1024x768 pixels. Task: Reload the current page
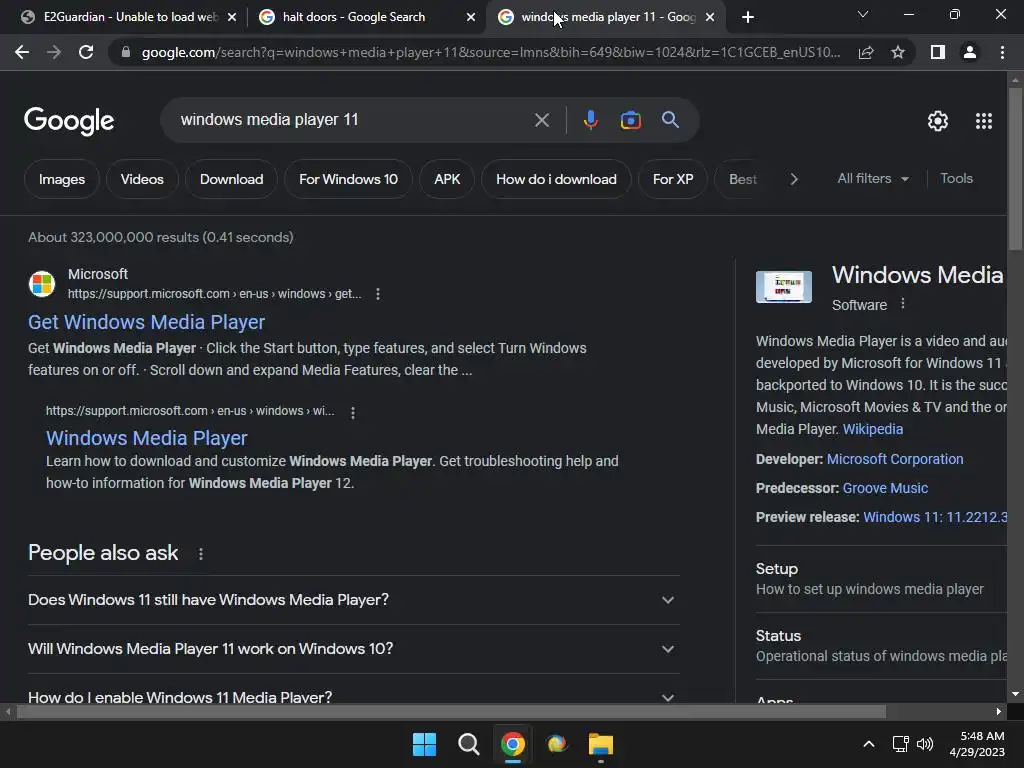pos(86,52)
